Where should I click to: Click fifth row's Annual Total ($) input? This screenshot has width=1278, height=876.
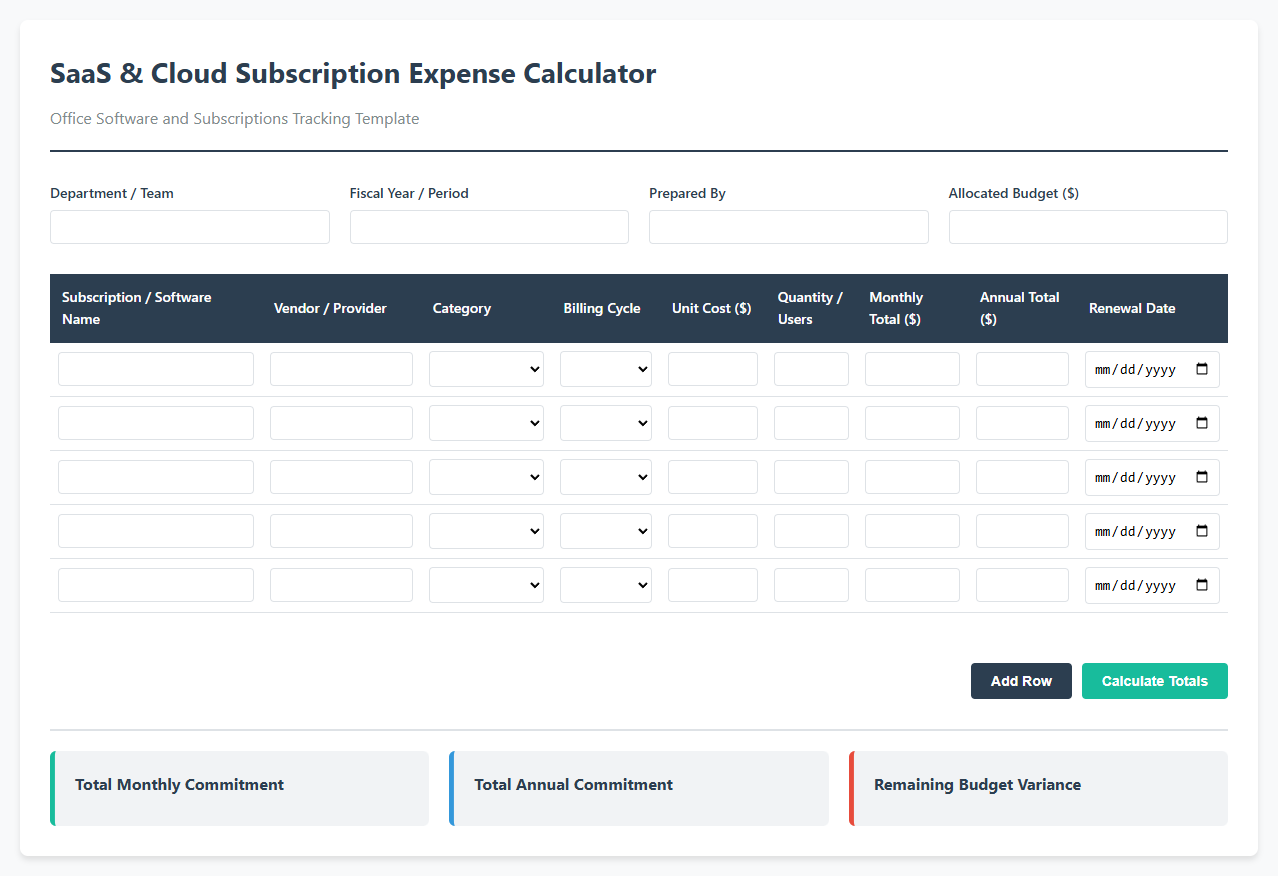(x=1022, y=585)
